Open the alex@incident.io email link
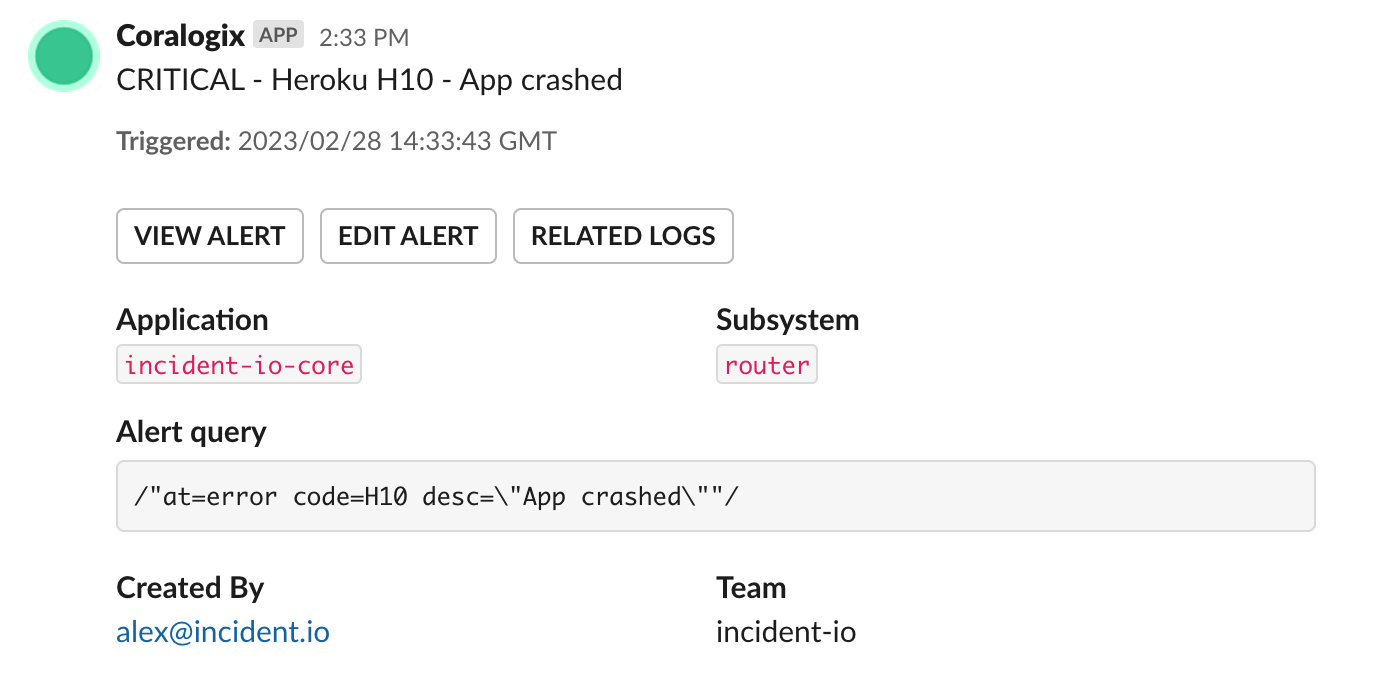 (x=223, y=632)
